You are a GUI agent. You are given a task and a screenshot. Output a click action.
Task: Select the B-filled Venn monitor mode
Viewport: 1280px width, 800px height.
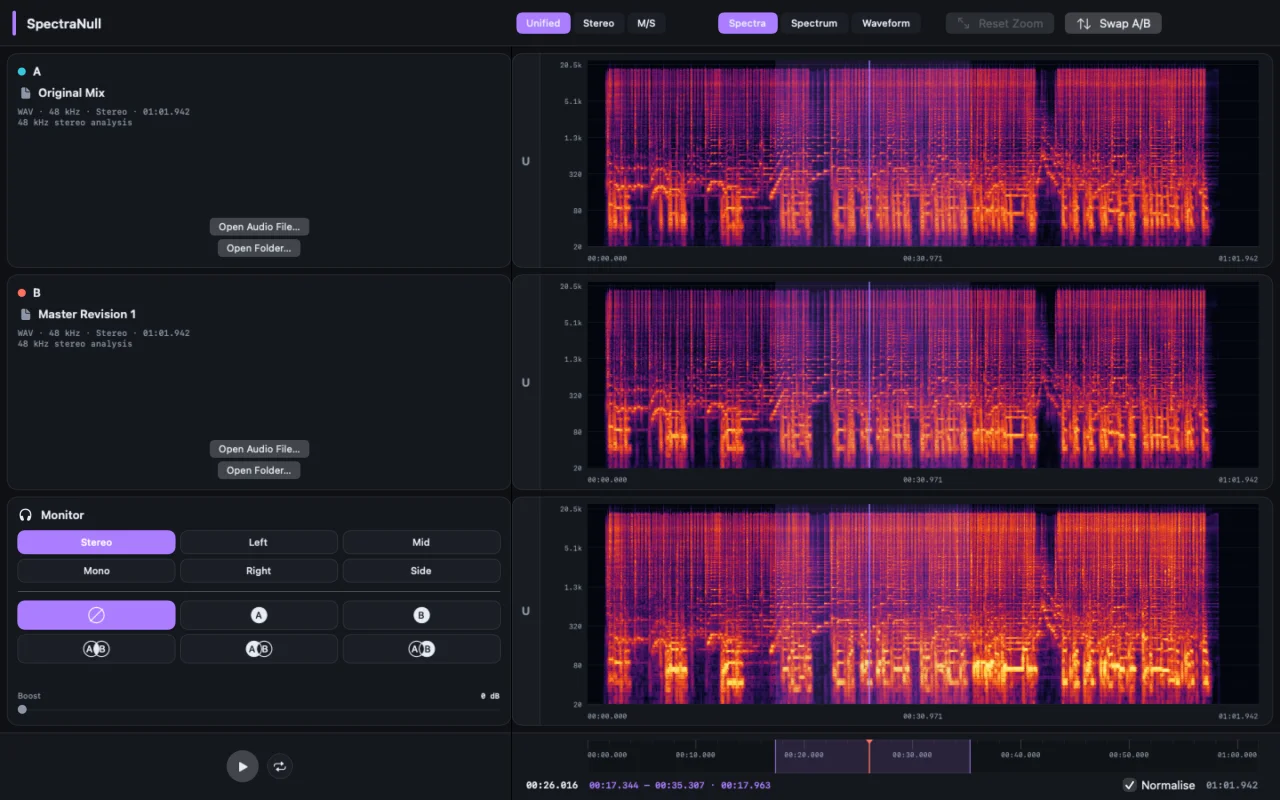421,649
